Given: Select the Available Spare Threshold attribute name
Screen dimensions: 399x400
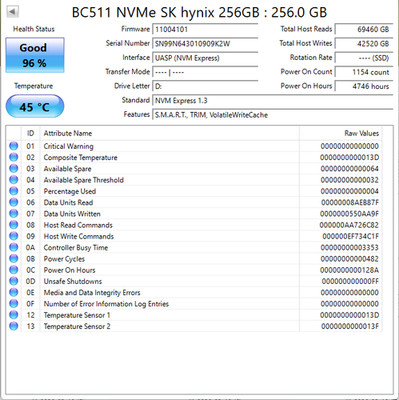Looking at the screenshot, I should (x=84, y=180).
